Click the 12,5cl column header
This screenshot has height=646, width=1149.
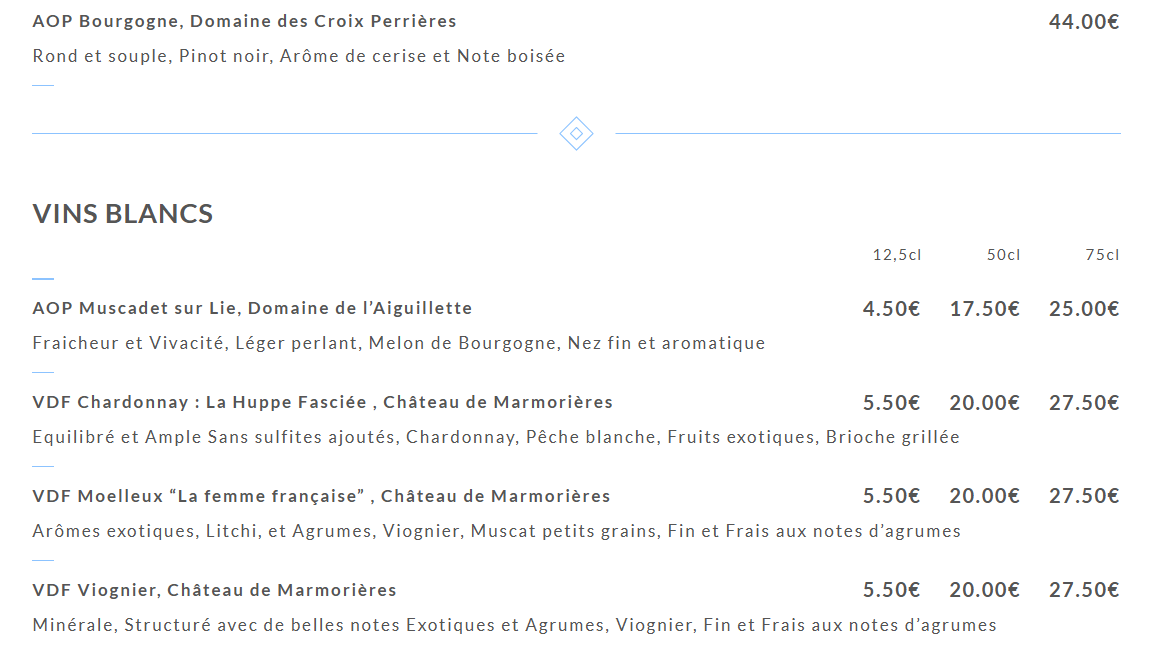[897, 255]
